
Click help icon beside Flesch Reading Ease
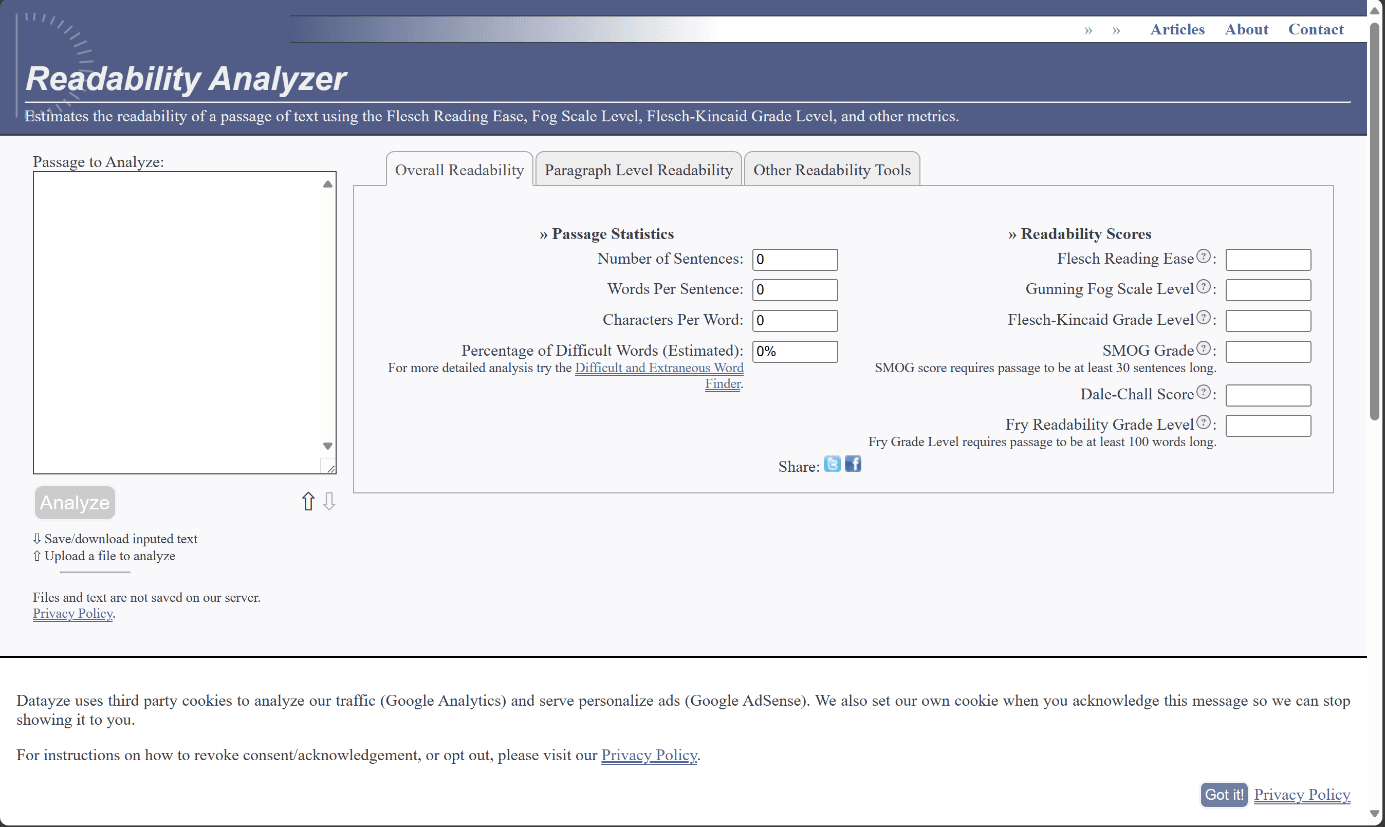pyautogui.click(x=1204, y=257)
